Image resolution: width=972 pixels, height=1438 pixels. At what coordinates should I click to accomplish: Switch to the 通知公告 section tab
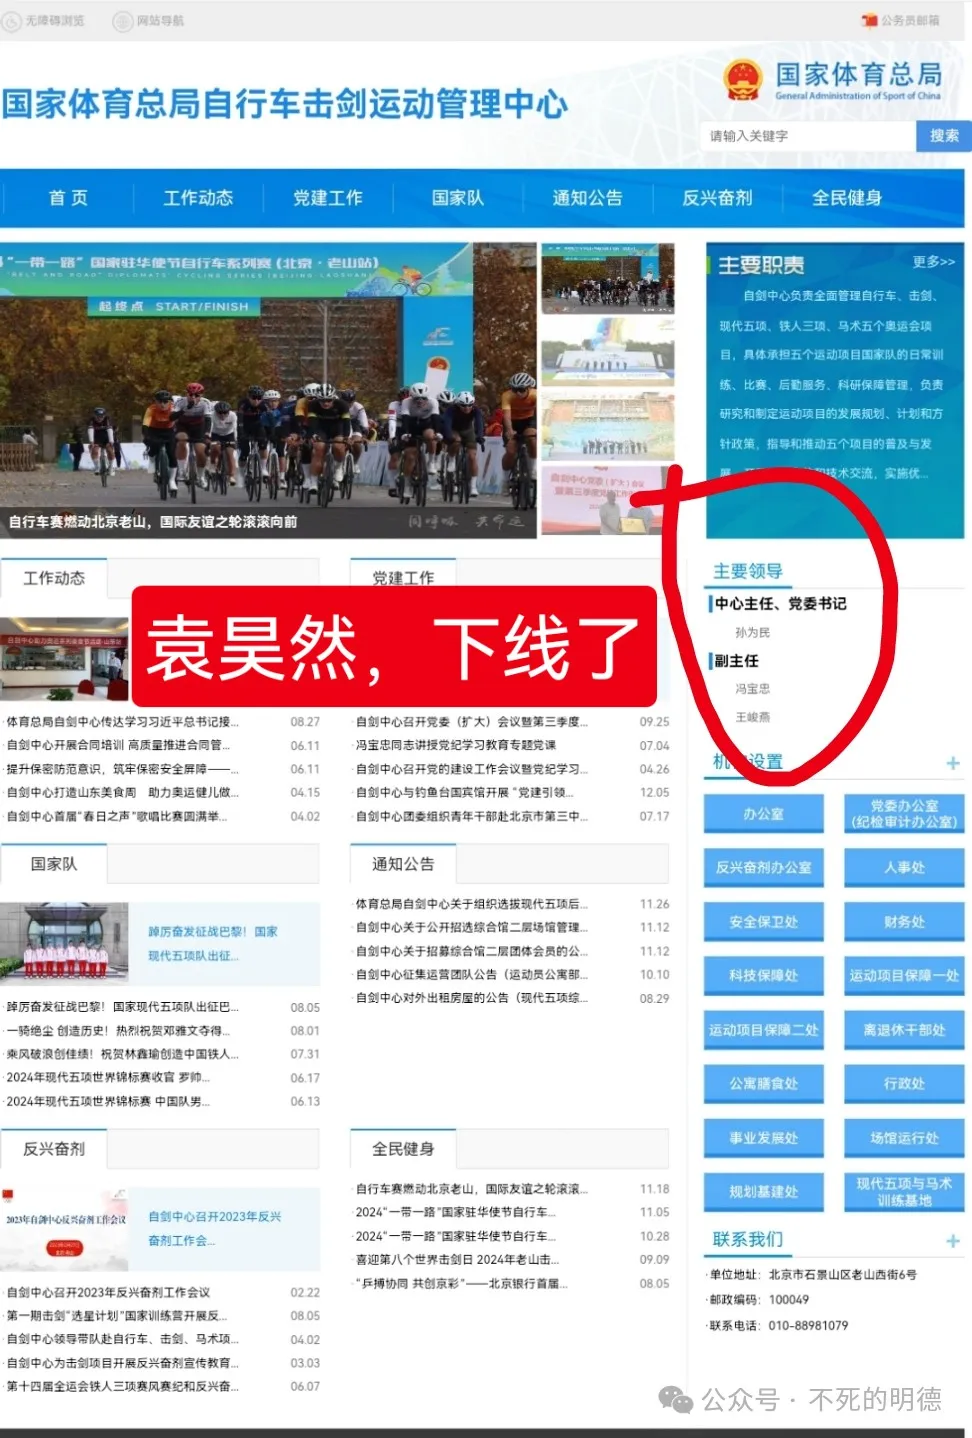click(x=403, y=864)
